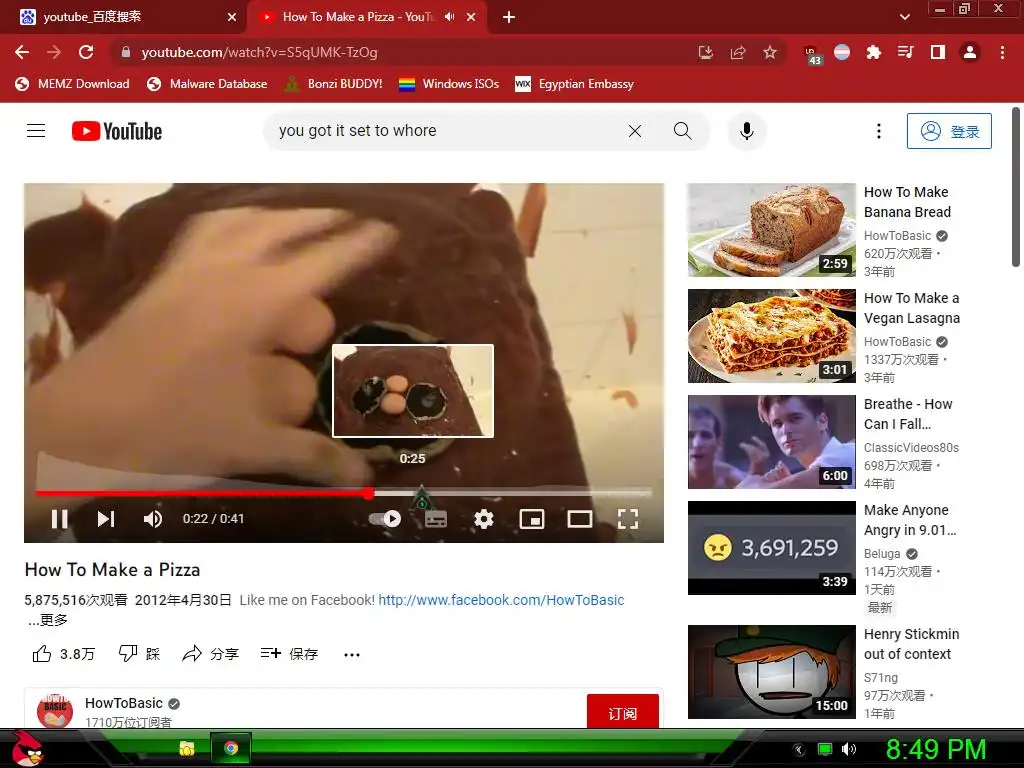Open the YouTube hamburger guide menu
The width and height of the screenshot is (1024, 768).
pos(36,131)
